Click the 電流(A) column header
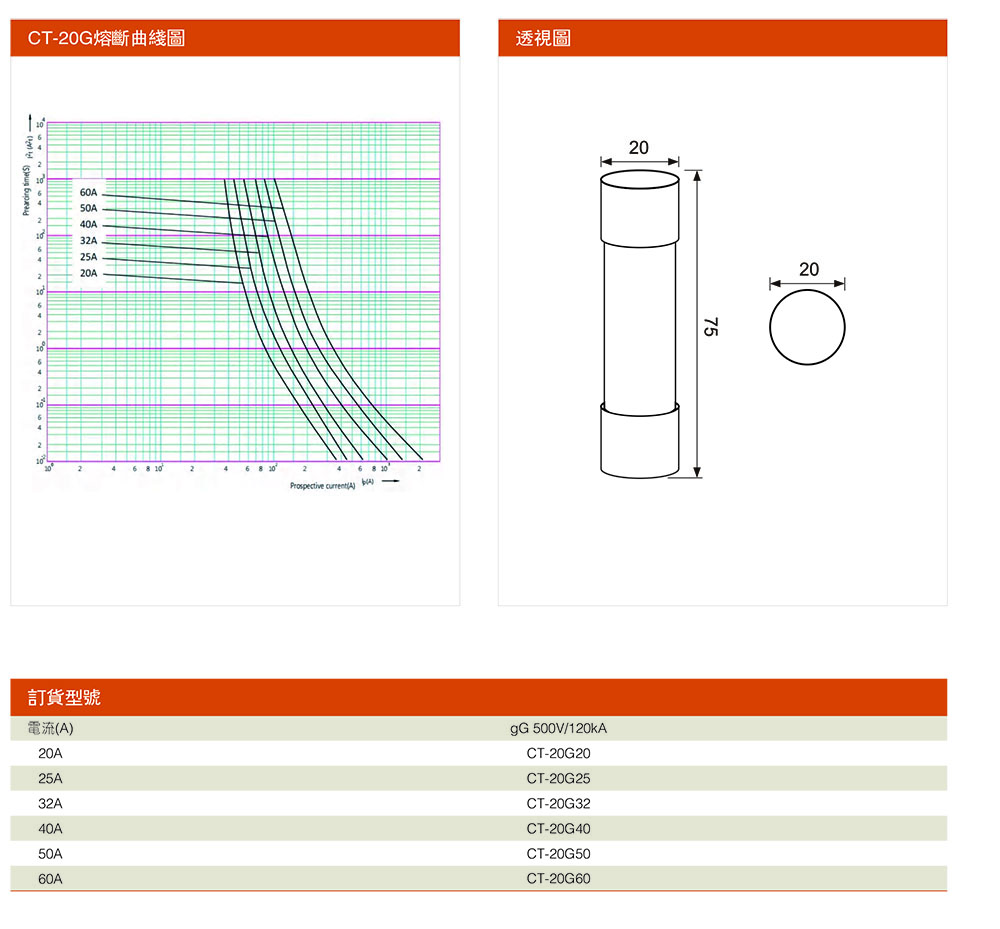 click(x=50, y=728)
